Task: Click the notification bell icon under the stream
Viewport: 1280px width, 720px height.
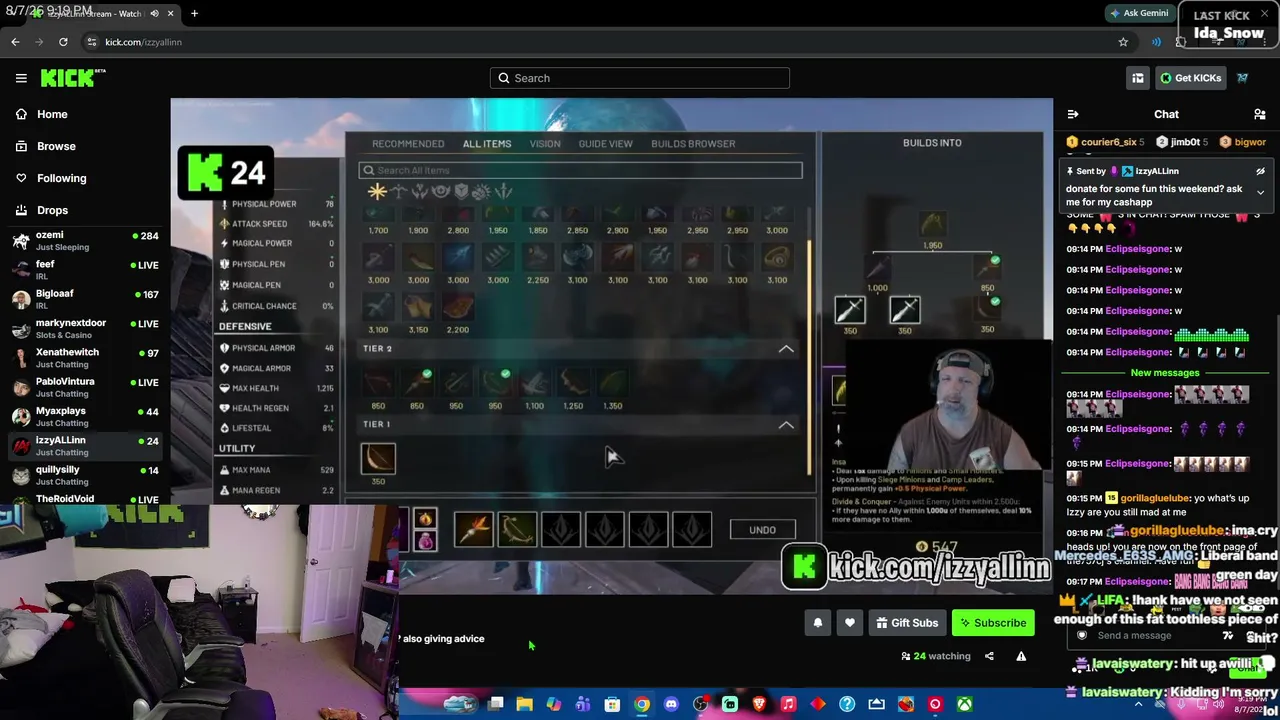Action: 817,623
